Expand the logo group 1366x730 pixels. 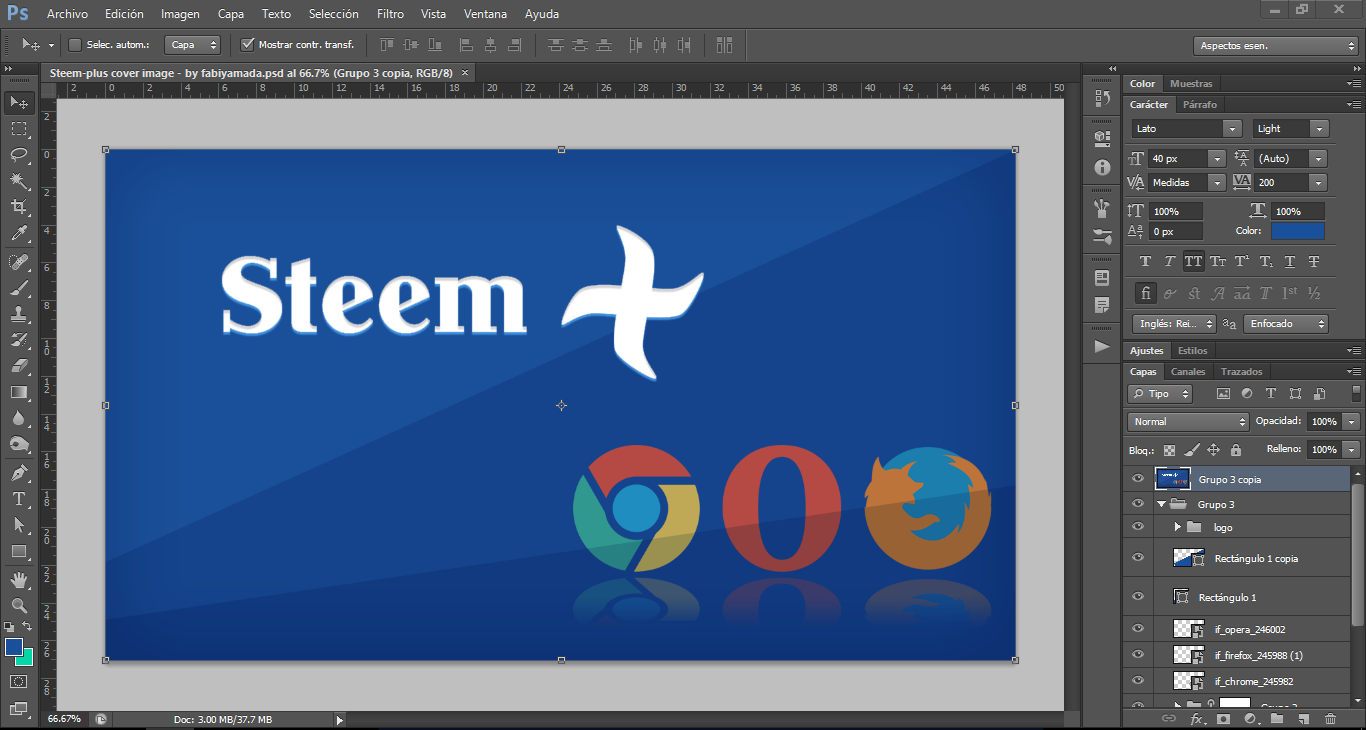point(1178,527)
